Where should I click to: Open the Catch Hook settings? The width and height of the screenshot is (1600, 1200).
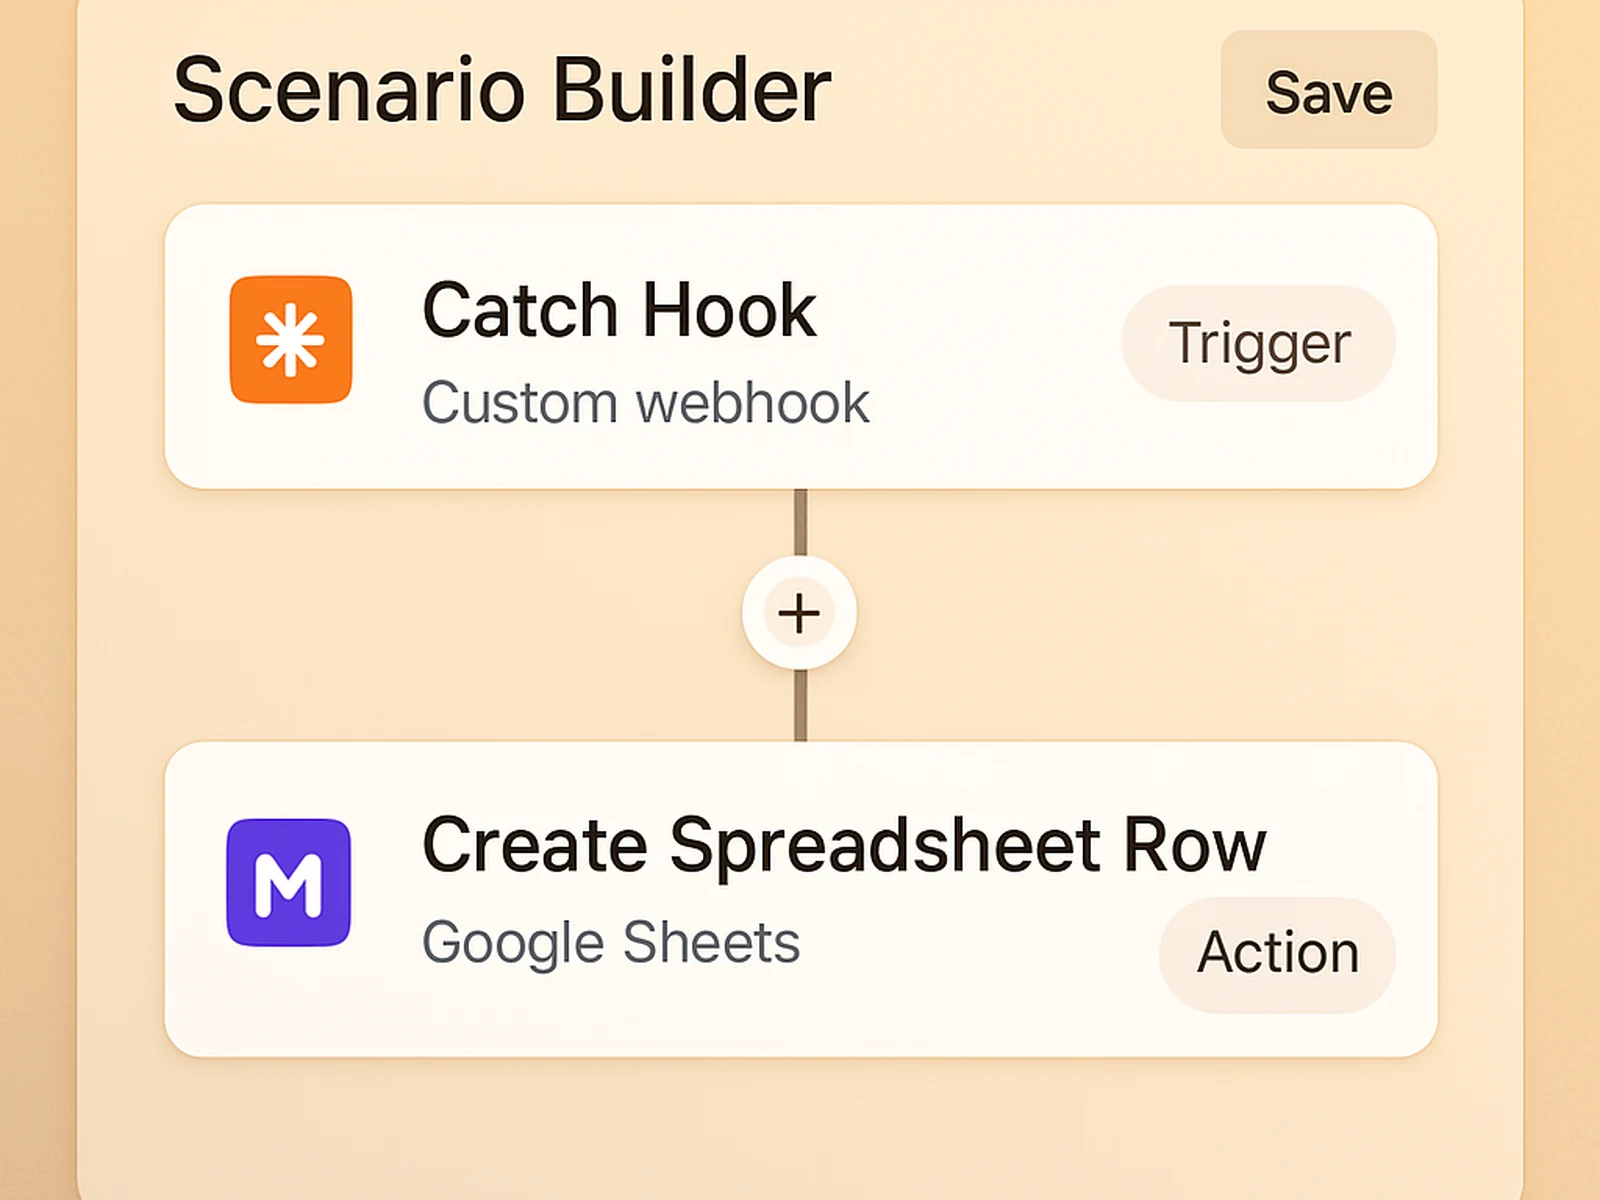(620, 310)
